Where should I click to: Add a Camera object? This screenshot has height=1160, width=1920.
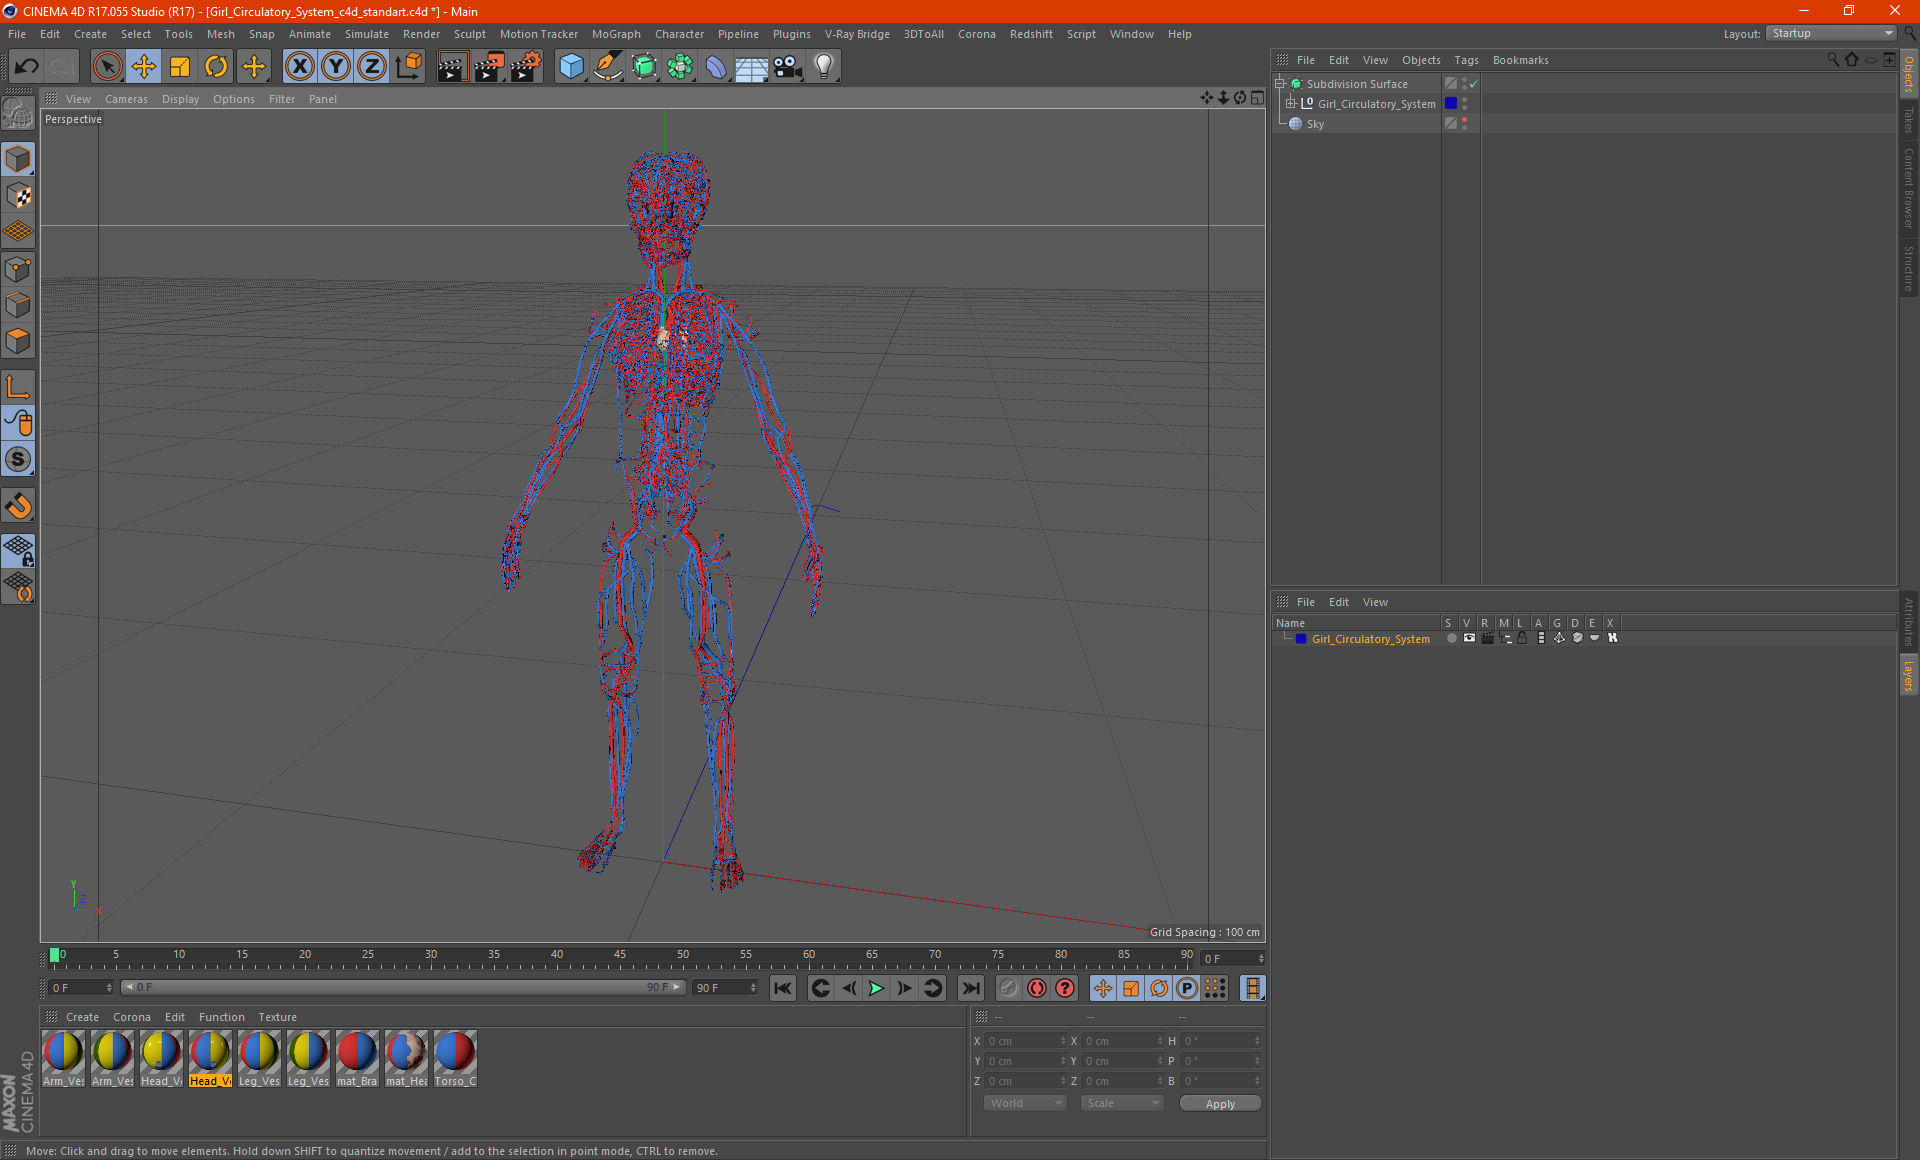[x=788, y=67]
